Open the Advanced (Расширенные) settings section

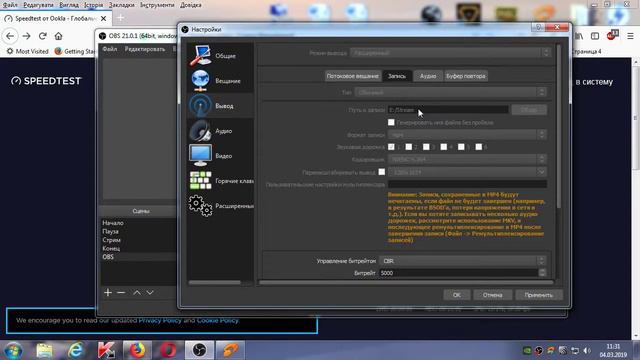click(220, 206)
